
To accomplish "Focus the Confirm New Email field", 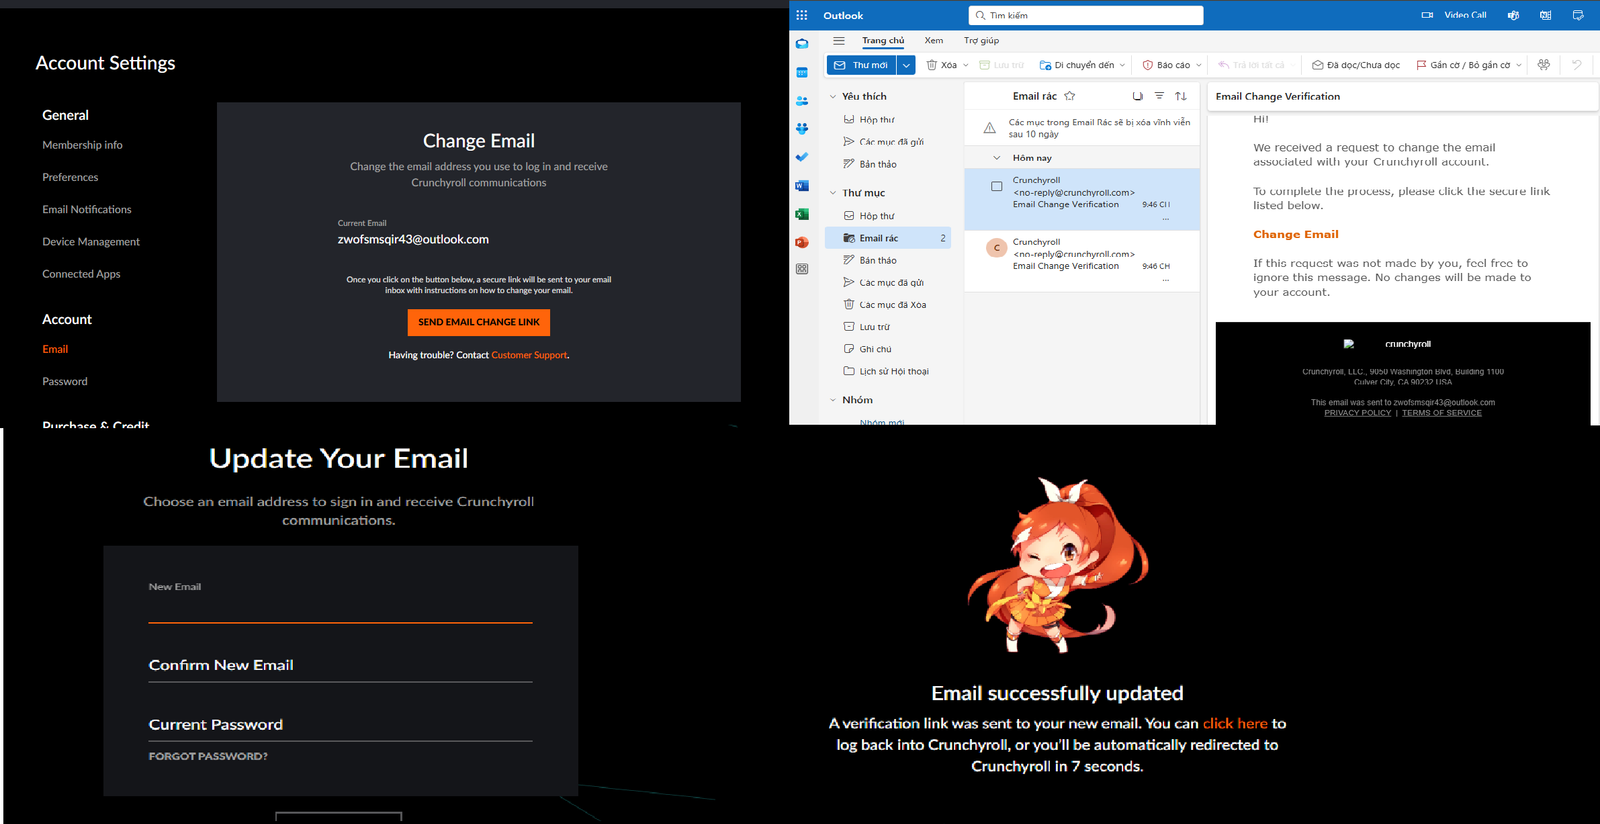I will click(340, 665).
